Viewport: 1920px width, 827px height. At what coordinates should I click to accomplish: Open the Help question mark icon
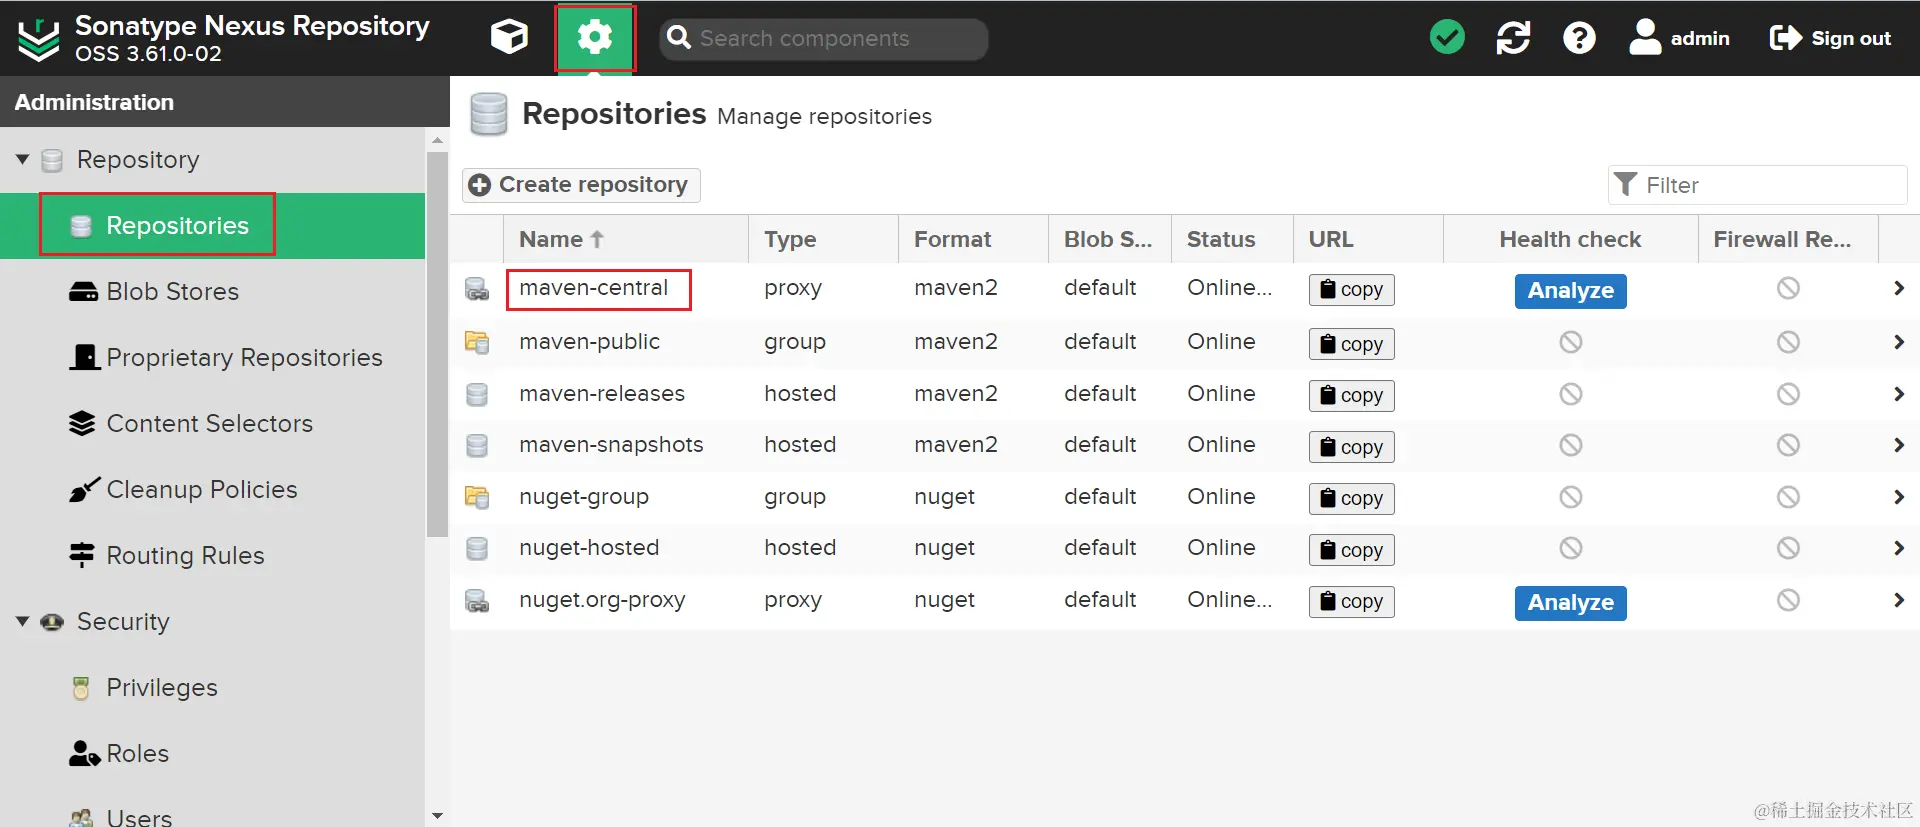pyautogui.click(x=1579, y=38)
